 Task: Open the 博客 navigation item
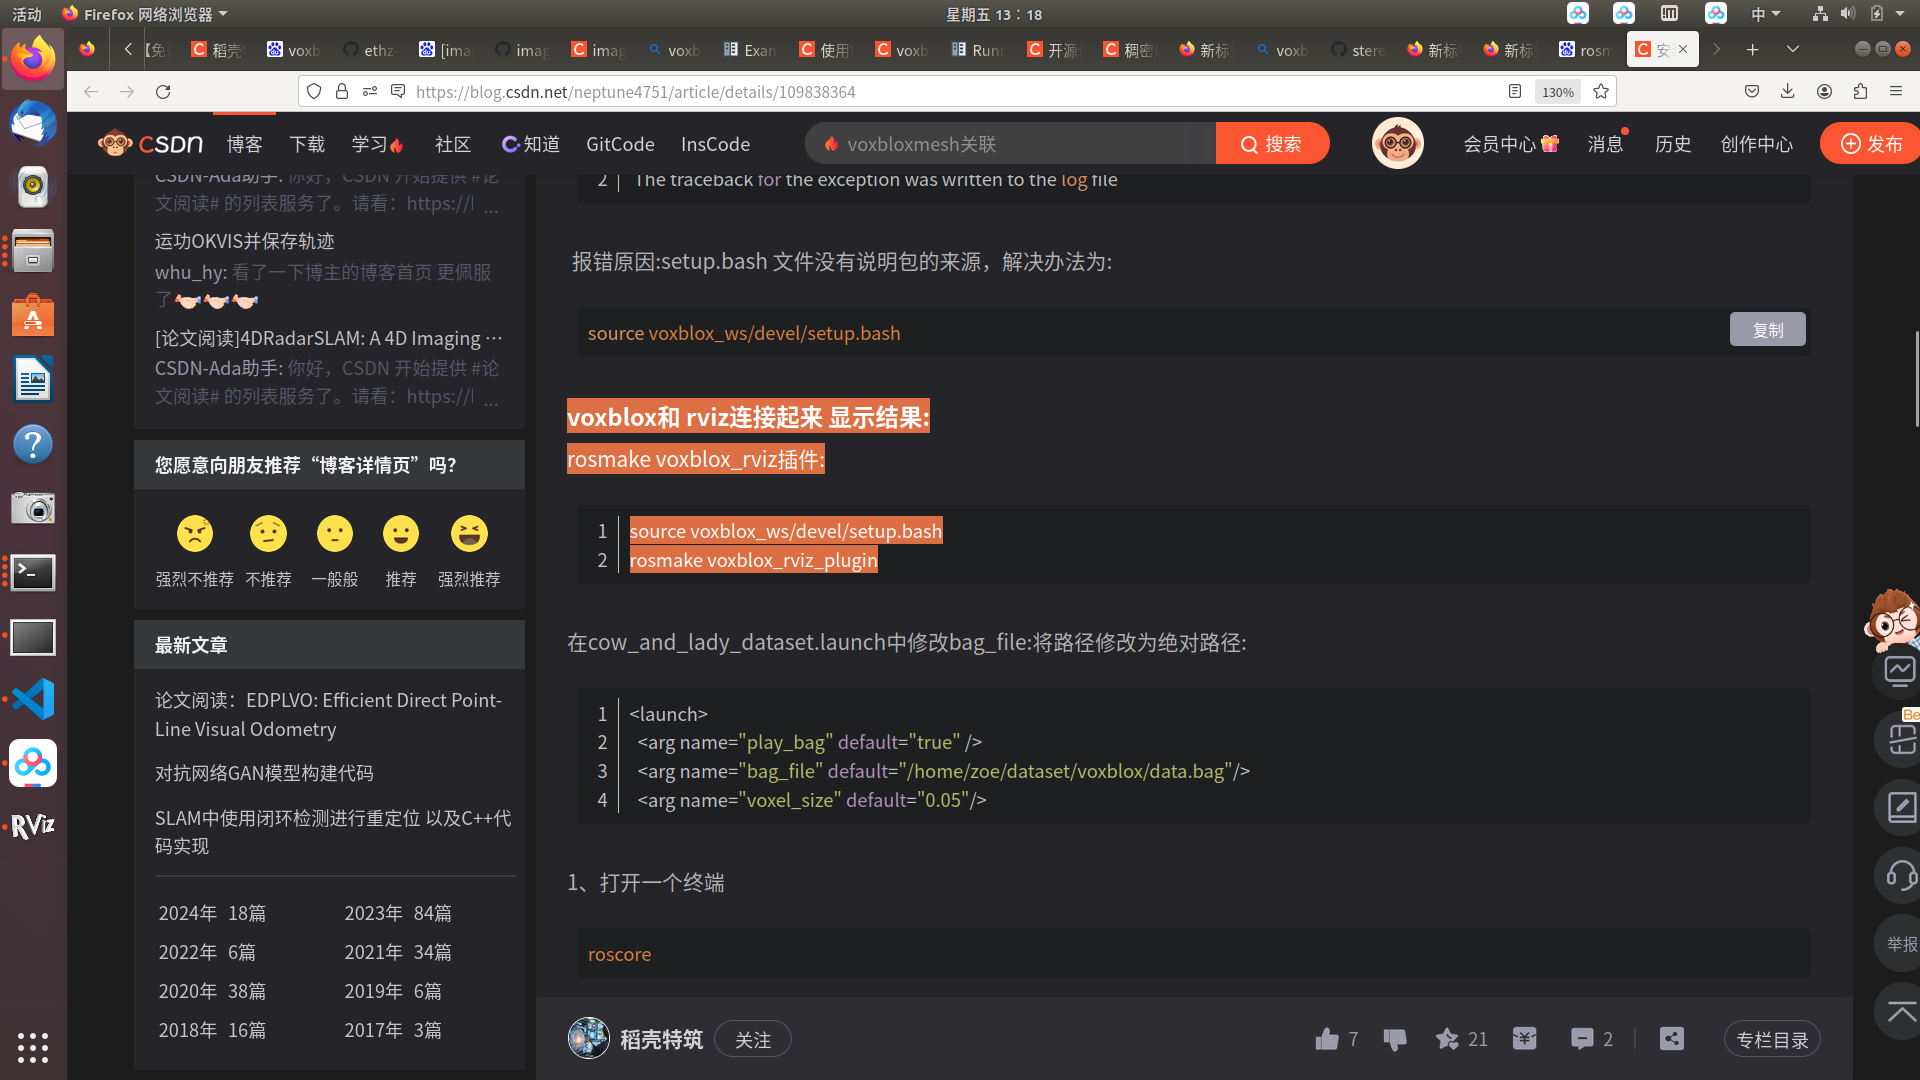244,144
